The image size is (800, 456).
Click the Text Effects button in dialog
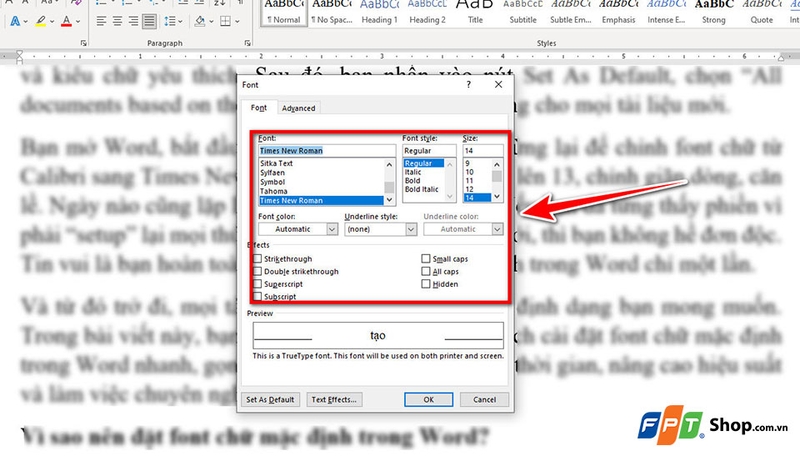334,399
